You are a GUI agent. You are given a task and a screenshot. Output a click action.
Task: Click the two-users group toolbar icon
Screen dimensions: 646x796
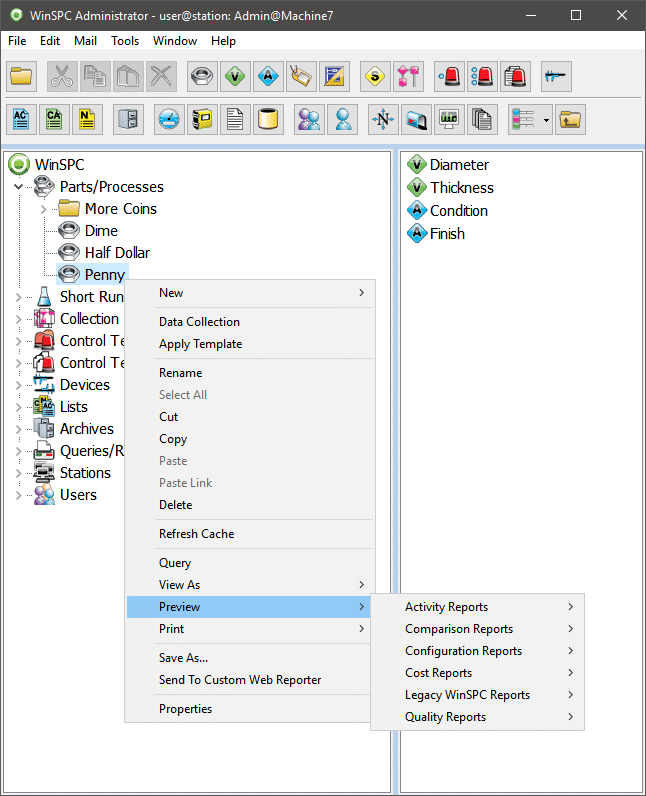point(310,120)
